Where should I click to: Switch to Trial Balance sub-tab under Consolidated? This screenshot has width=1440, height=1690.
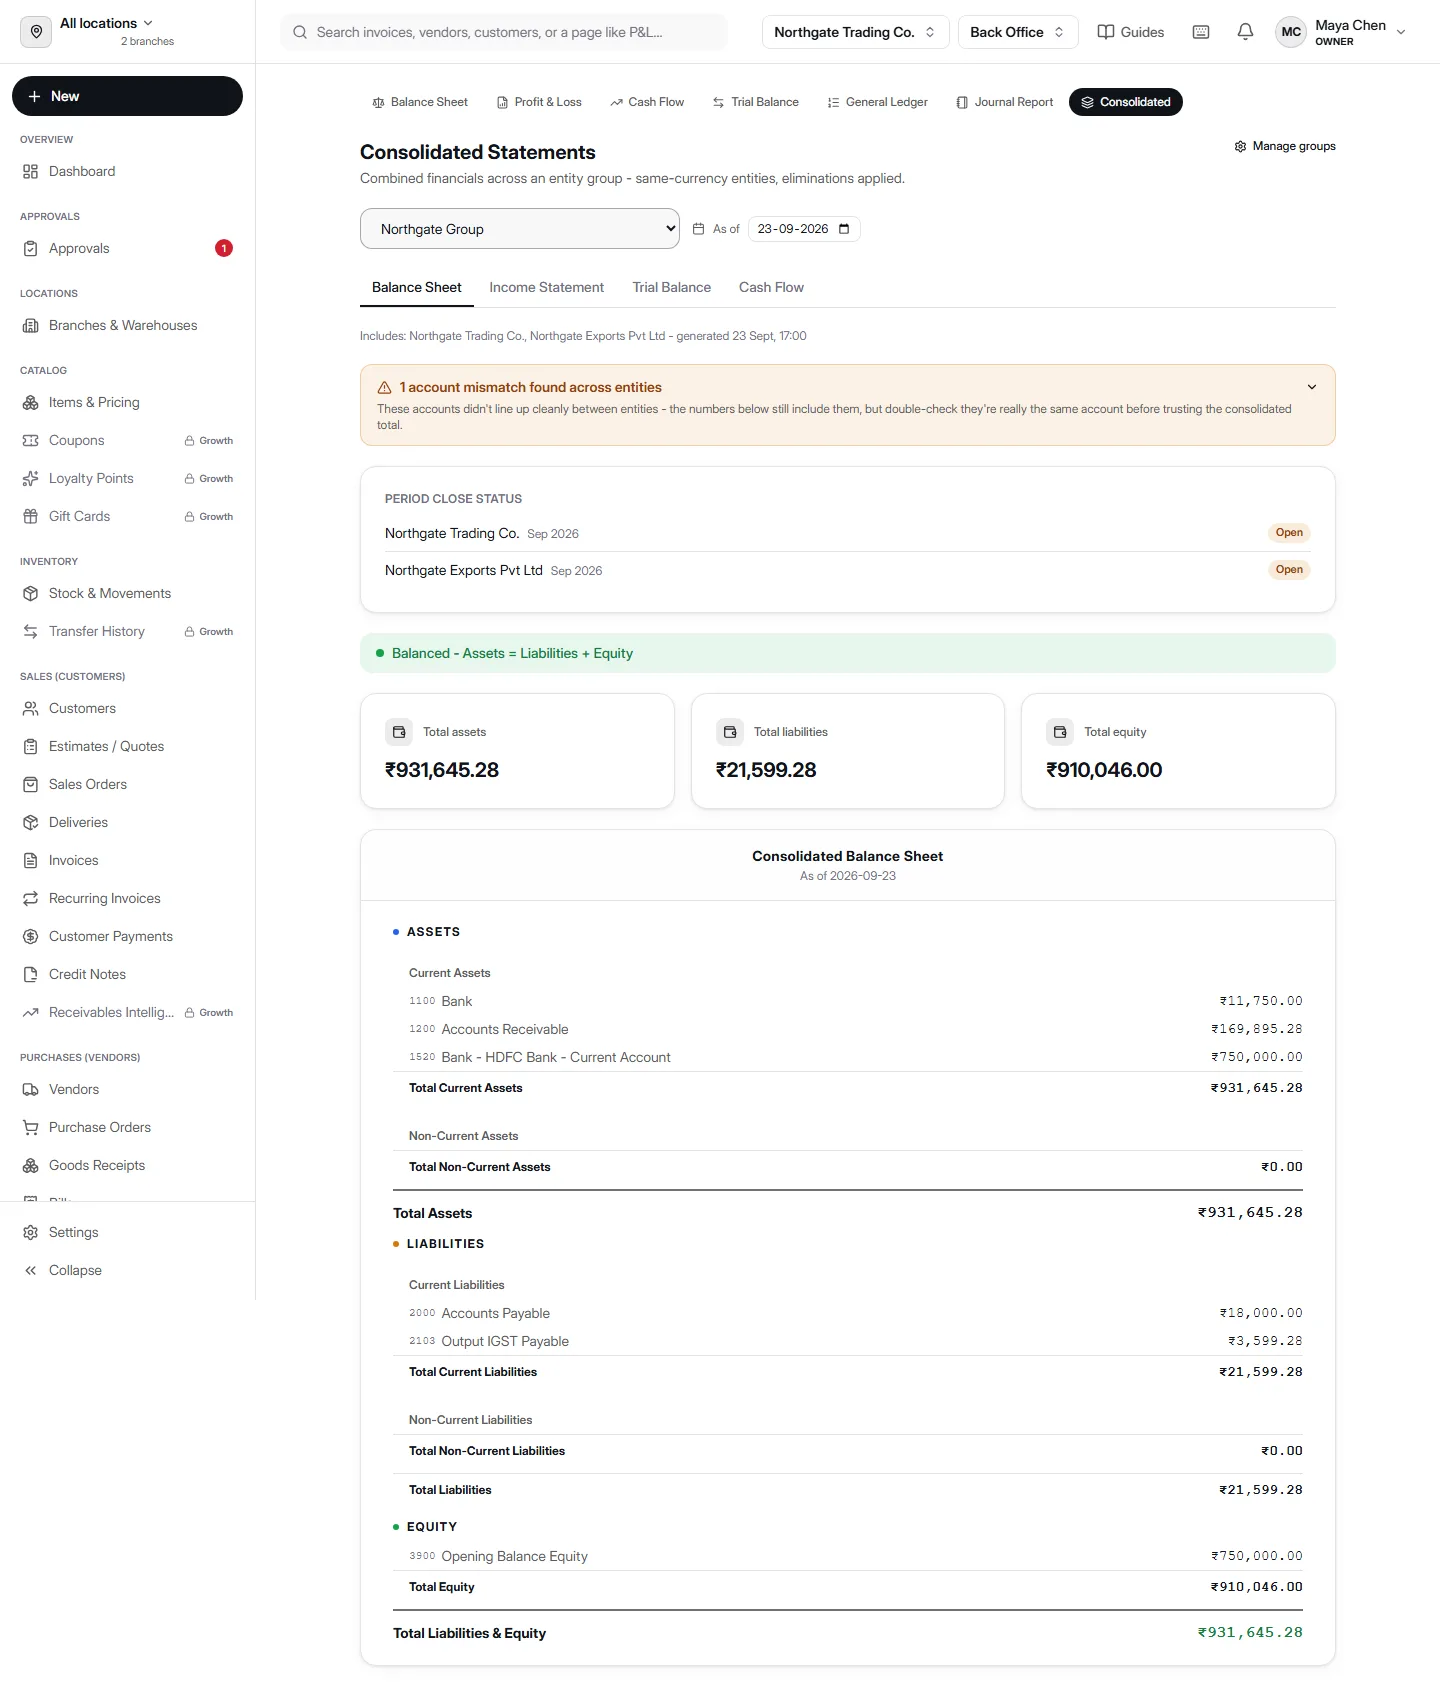coord(671,287)
